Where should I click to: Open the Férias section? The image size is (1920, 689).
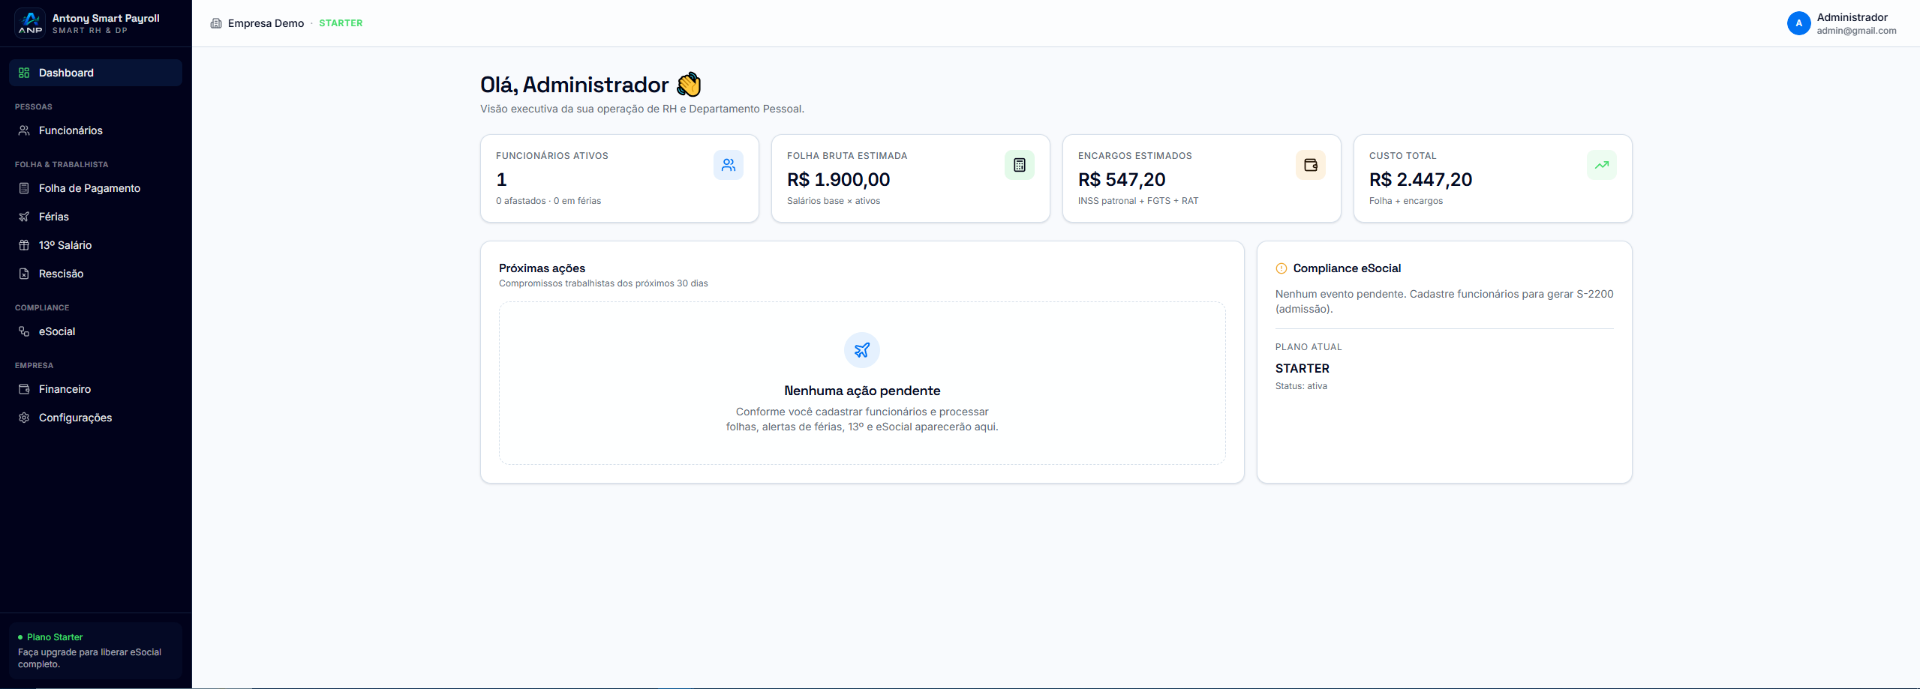(x=96, y=217)
